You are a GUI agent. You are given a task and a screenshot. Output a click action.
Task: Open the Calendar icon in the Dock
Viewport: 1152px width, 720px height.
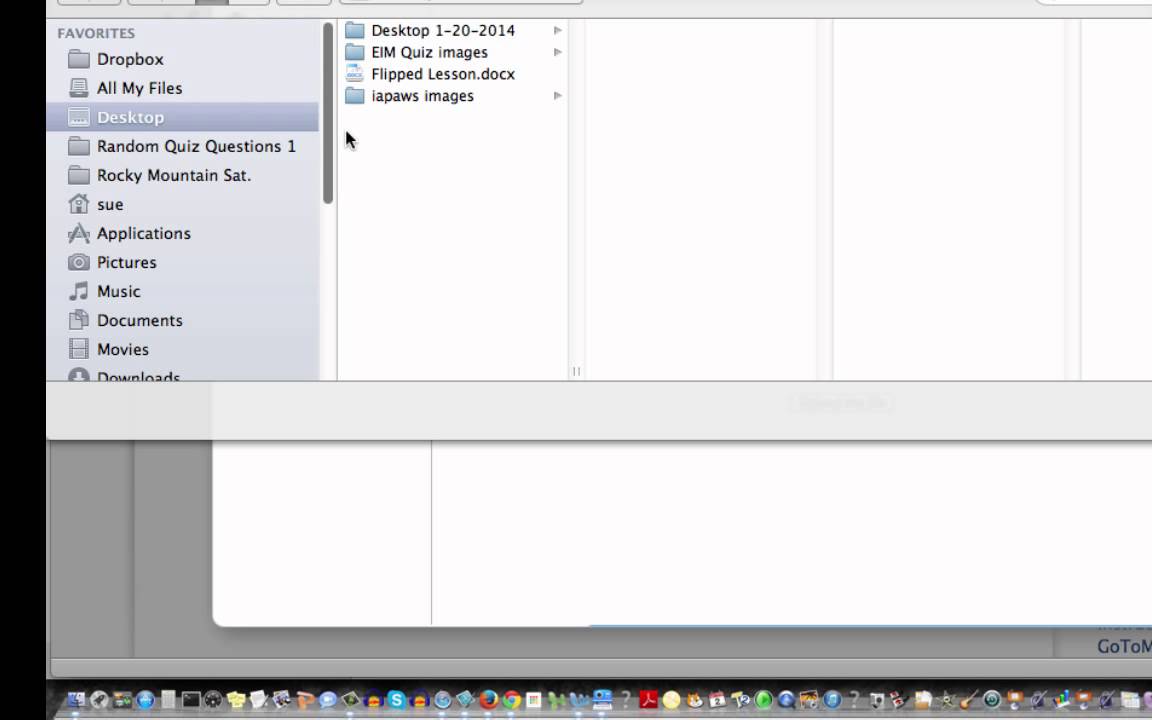717,699
